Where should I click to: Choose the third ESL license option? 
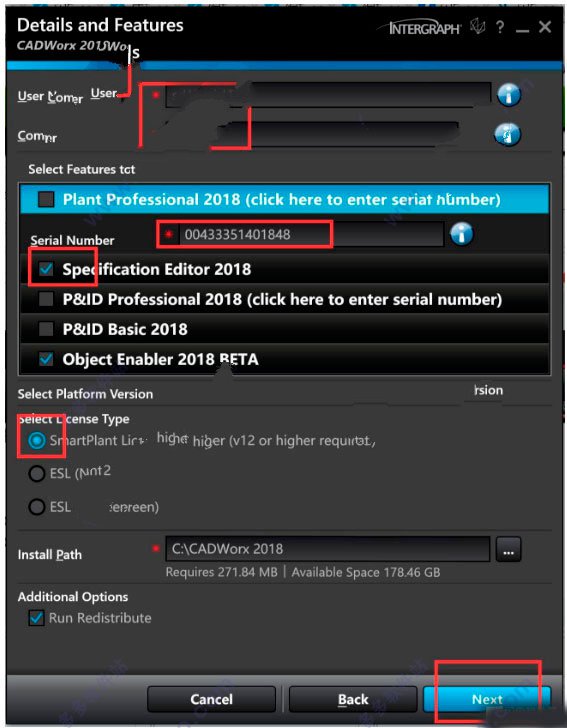[37, 507]
